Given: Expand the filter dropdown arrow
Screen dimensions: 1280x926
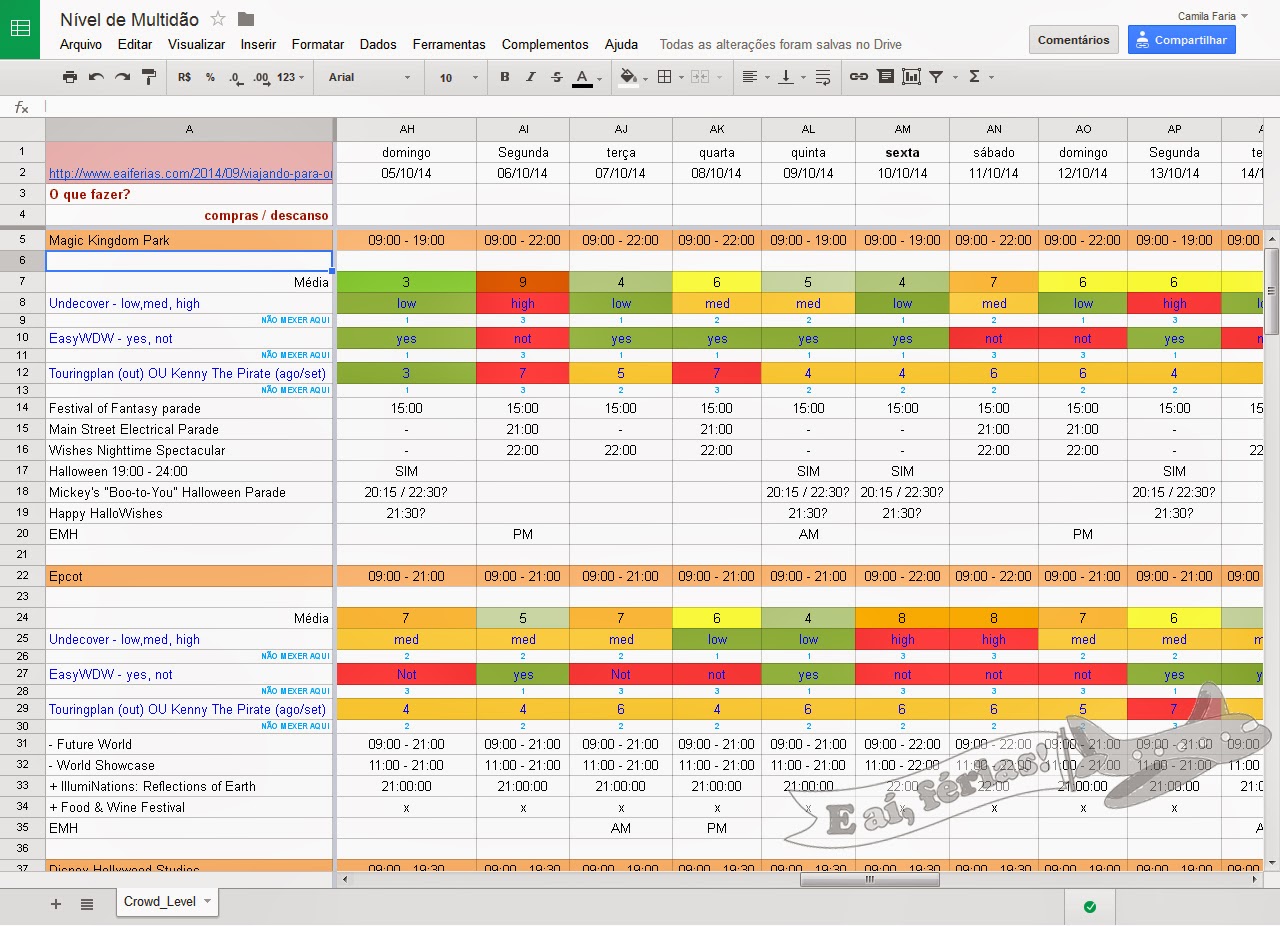Looking at the screenshot, I should tap(955, 78).
